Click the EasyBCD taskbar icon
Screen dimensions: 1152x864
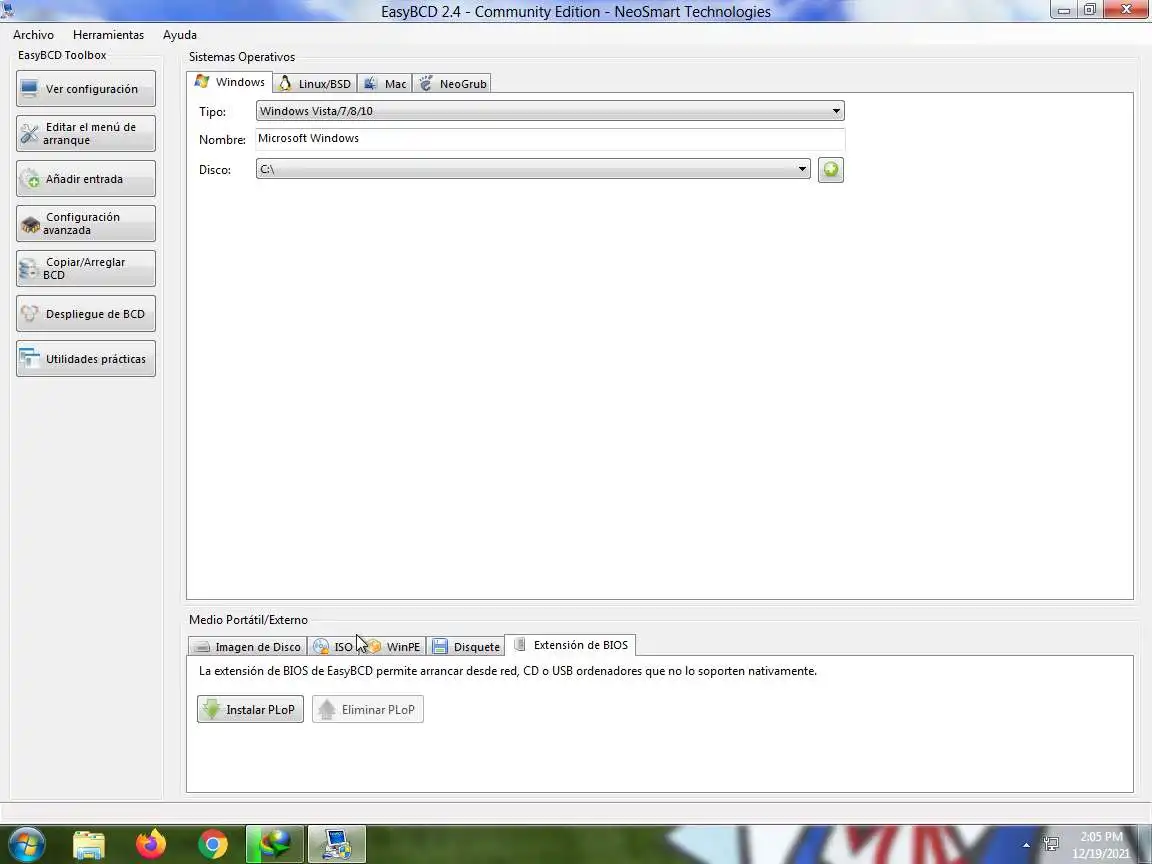336,844
